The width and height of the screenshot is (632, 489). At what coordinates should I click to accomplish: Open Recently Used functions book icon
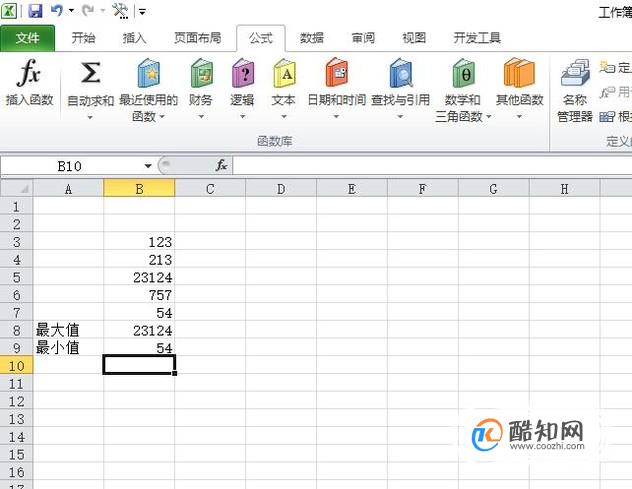(148, 73)
